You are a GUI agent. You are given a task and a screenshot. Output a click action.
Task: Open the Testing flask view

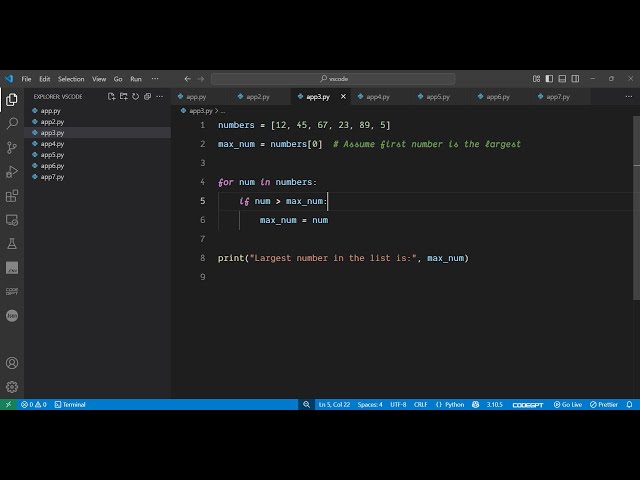(12, 244)
